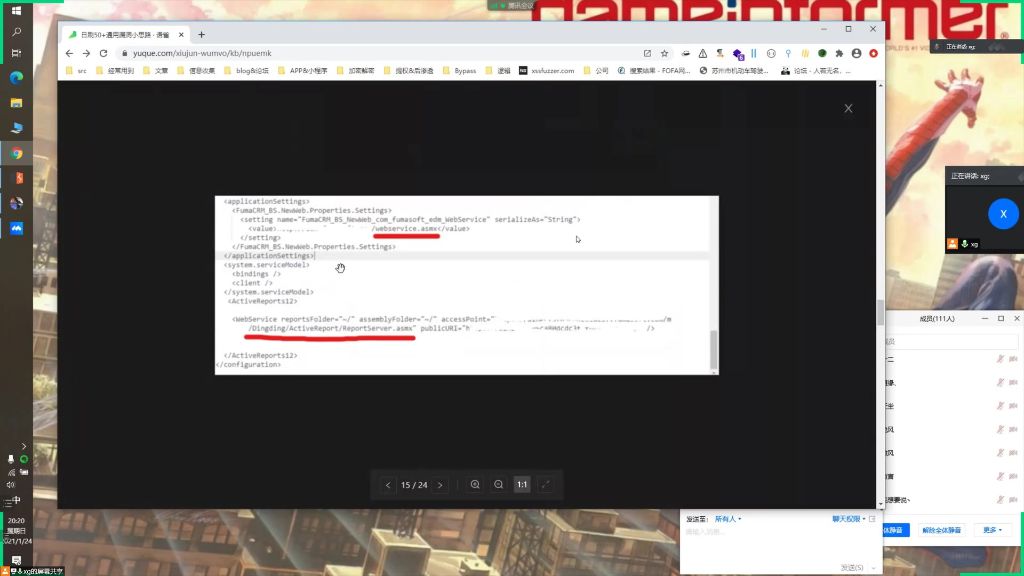1024x576 pixels.
Task: Open the APP&小程序 bookmarks folder
Action: click(302, 71)
